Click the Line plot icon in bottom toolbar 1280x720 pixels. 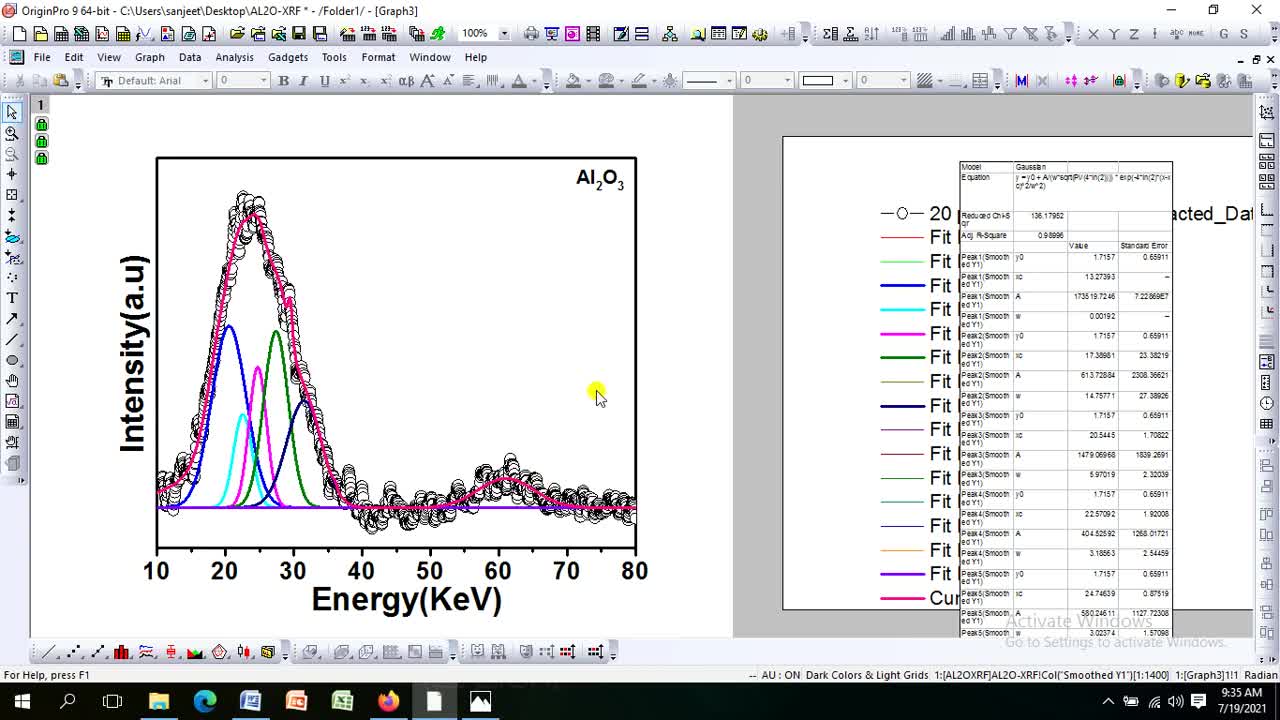(48, 652)
